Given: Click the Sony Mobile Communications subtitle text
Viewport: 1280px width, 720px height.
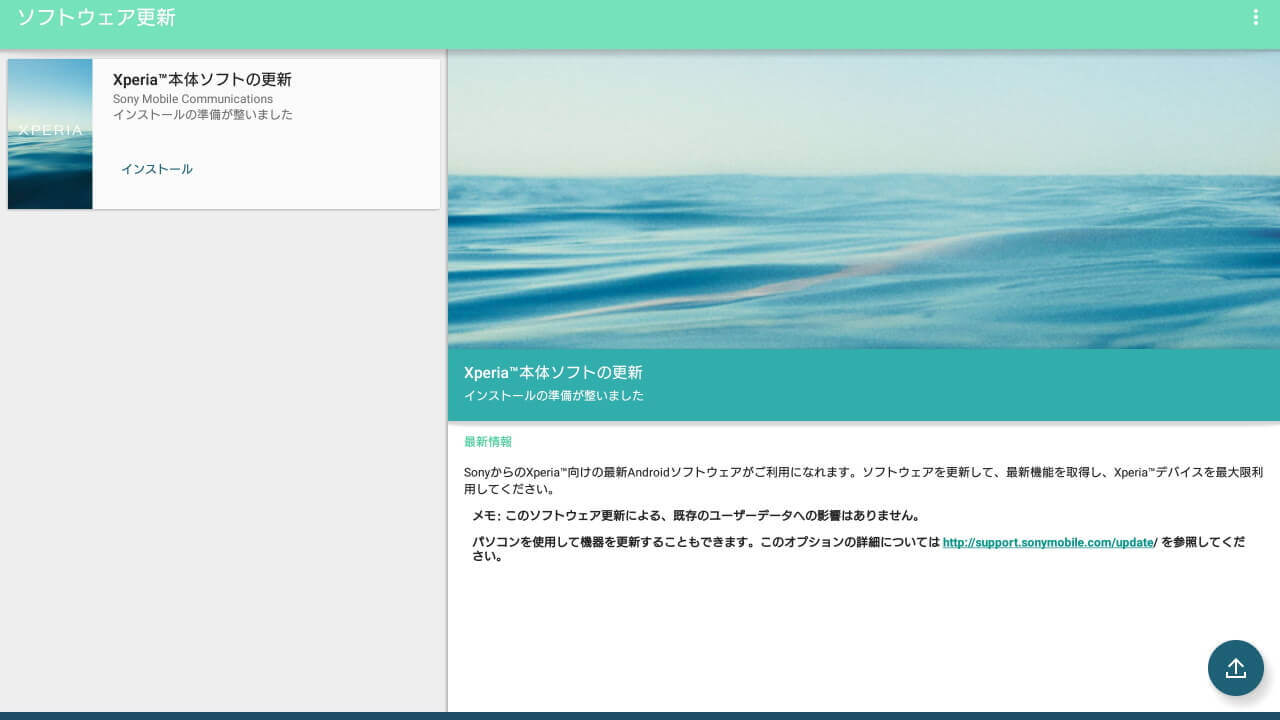Looking at the screenshot, I should click(193, 99).
